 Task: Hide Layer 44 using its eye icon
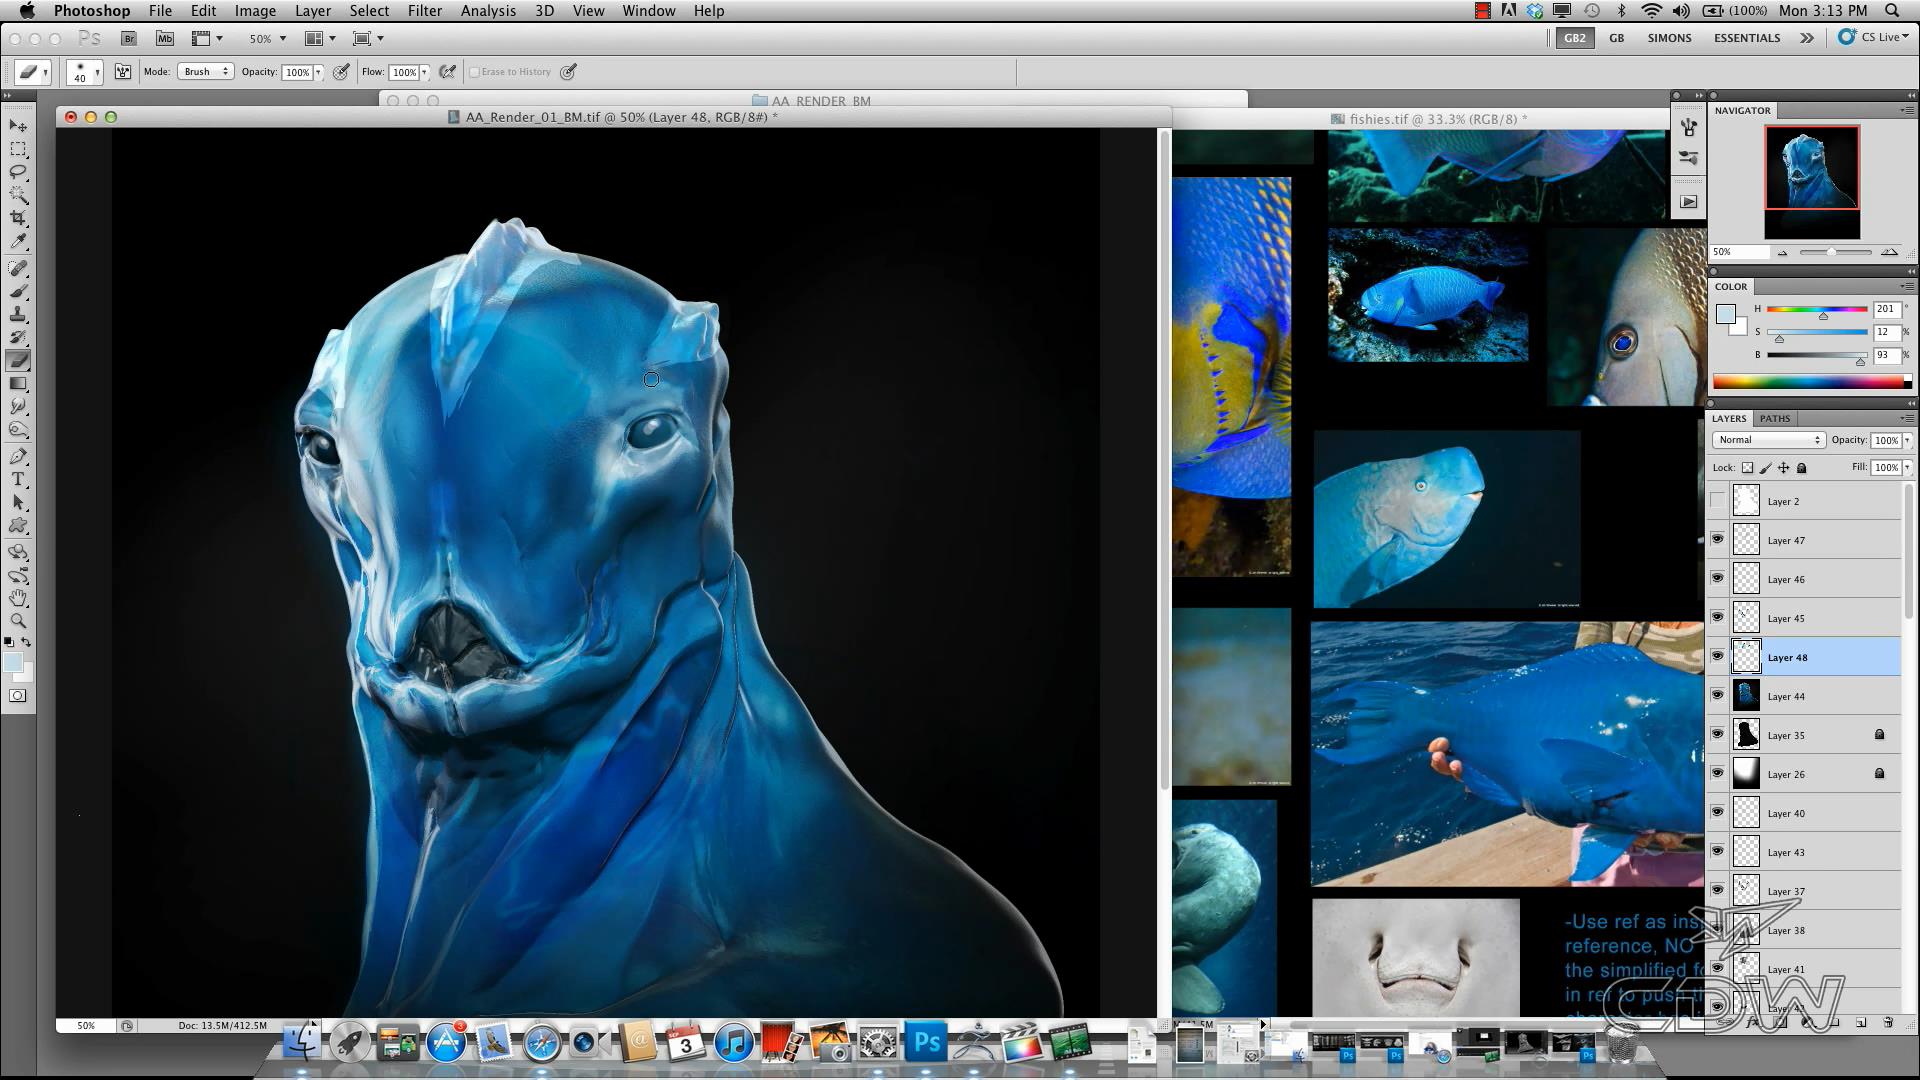point(1717,695)
